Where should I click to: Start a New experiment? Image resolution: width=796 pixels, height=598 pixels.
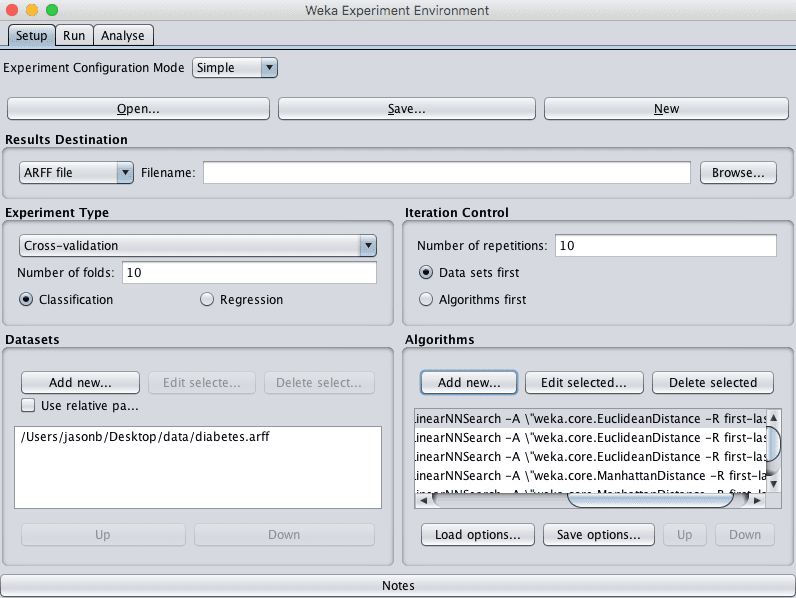pyautogui.click(x=666, y=109)
